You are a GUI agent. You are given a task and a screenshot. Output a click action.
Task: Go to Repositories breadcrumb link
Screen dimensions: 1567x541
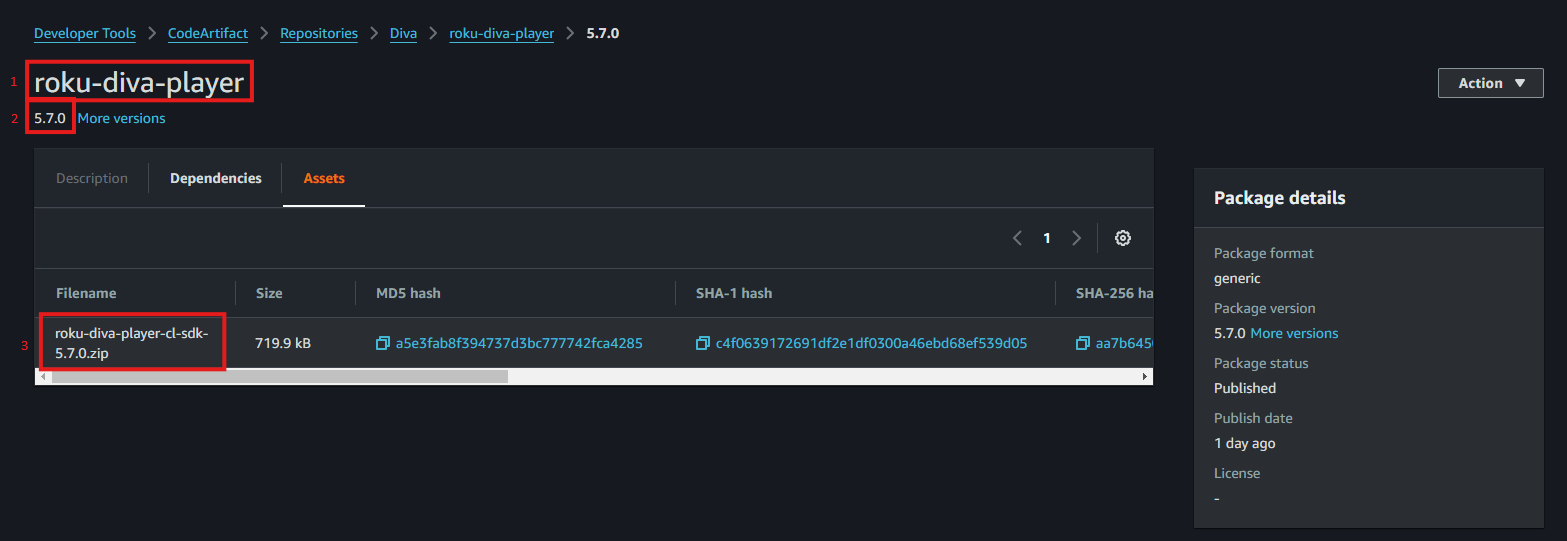pos(319,33)
